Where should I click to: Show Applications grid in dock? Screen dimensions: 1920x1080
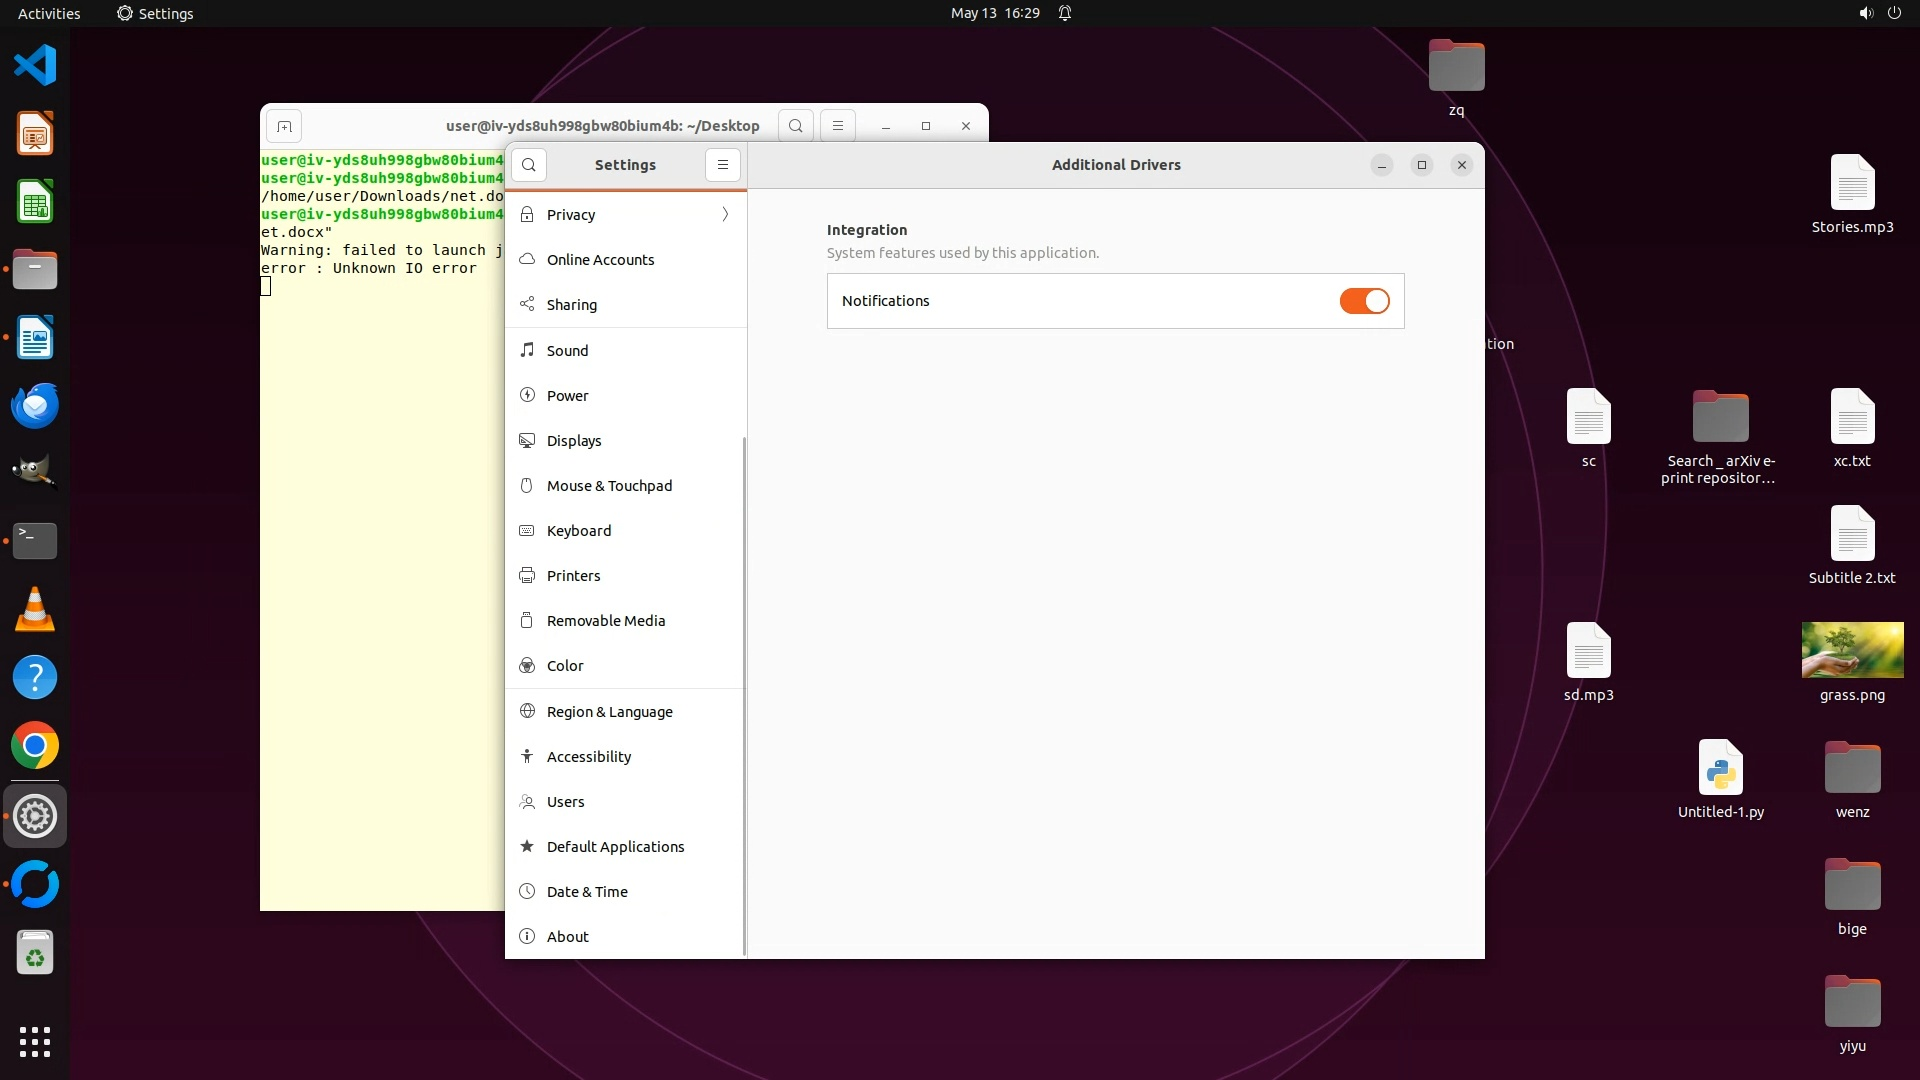pyautogui.click(x=35, y=1042)
